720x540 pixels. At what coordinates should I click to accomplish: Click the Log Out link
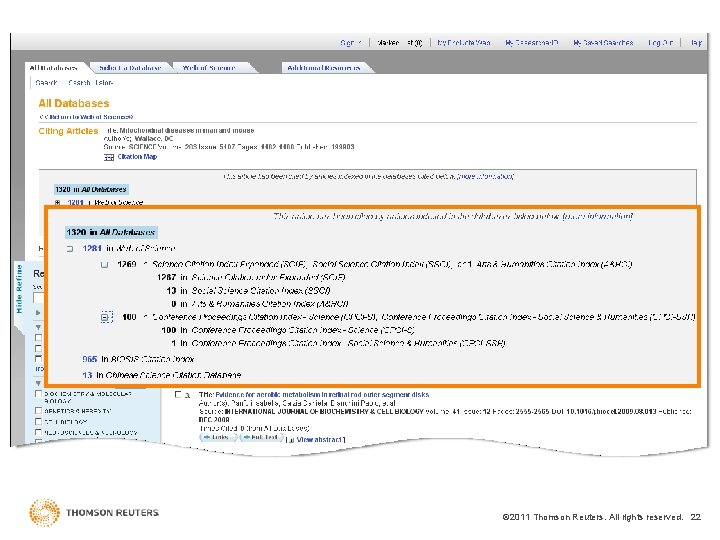(661, 43)
